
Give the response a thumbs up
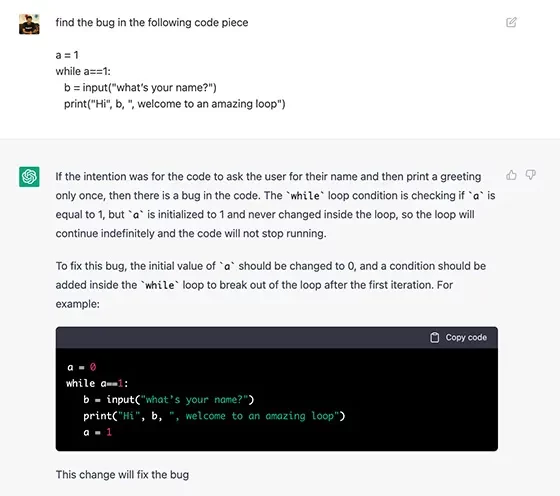pyautogui.click(x=511, y=175)
